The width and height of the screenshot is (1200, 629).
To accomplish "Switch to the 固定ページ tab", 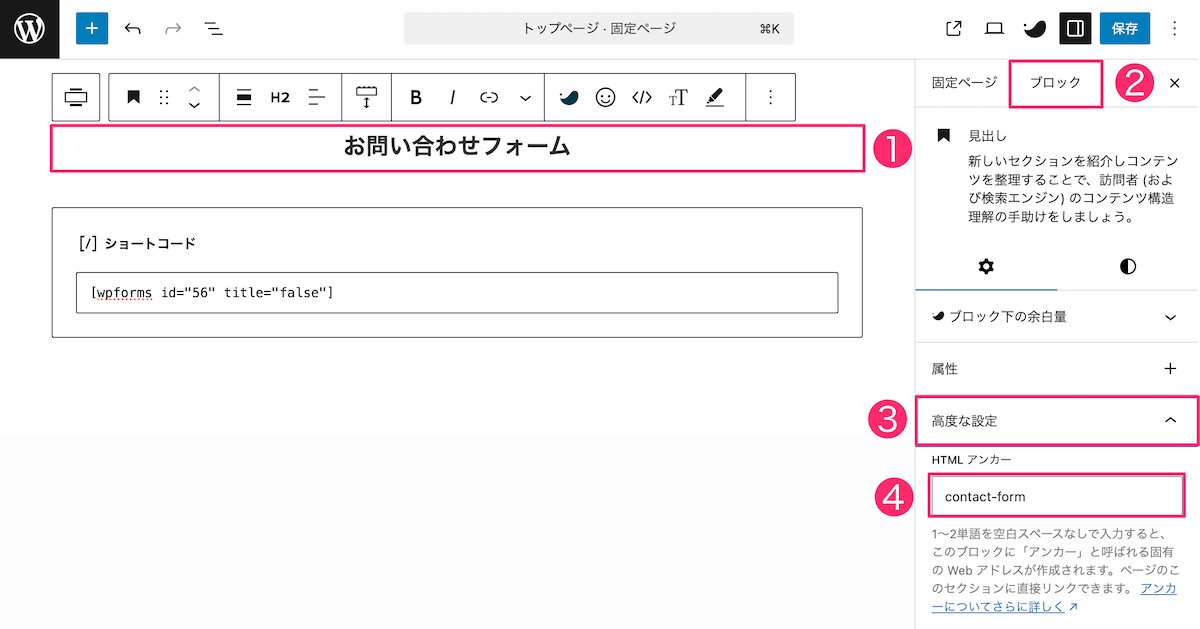I will pyautogui.click(x=961, y=84).
